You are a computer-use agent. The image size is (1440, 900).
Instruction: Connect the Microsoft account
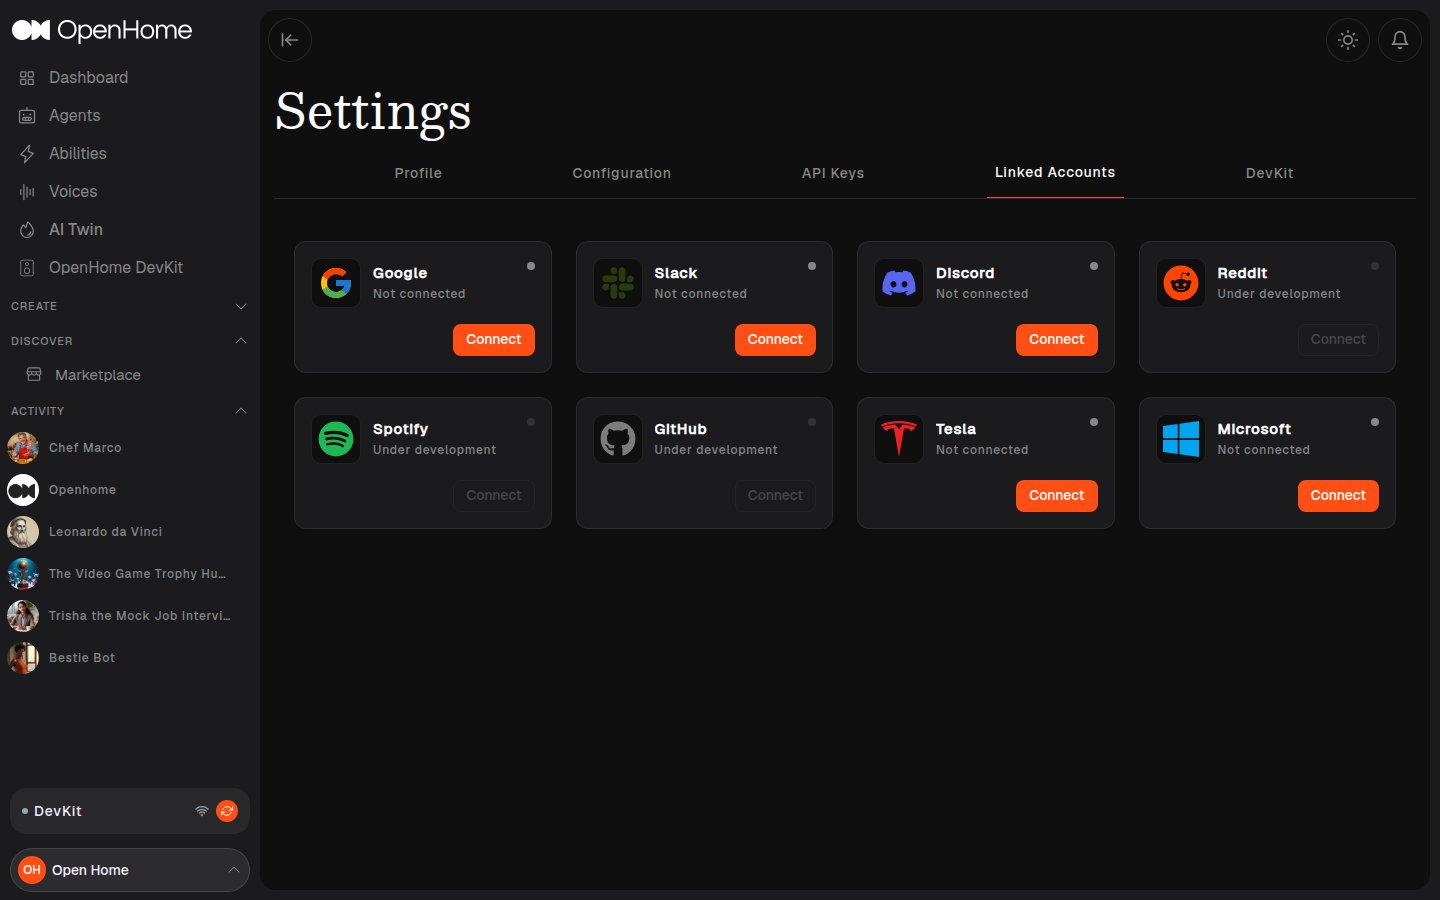click(1338, 496)
